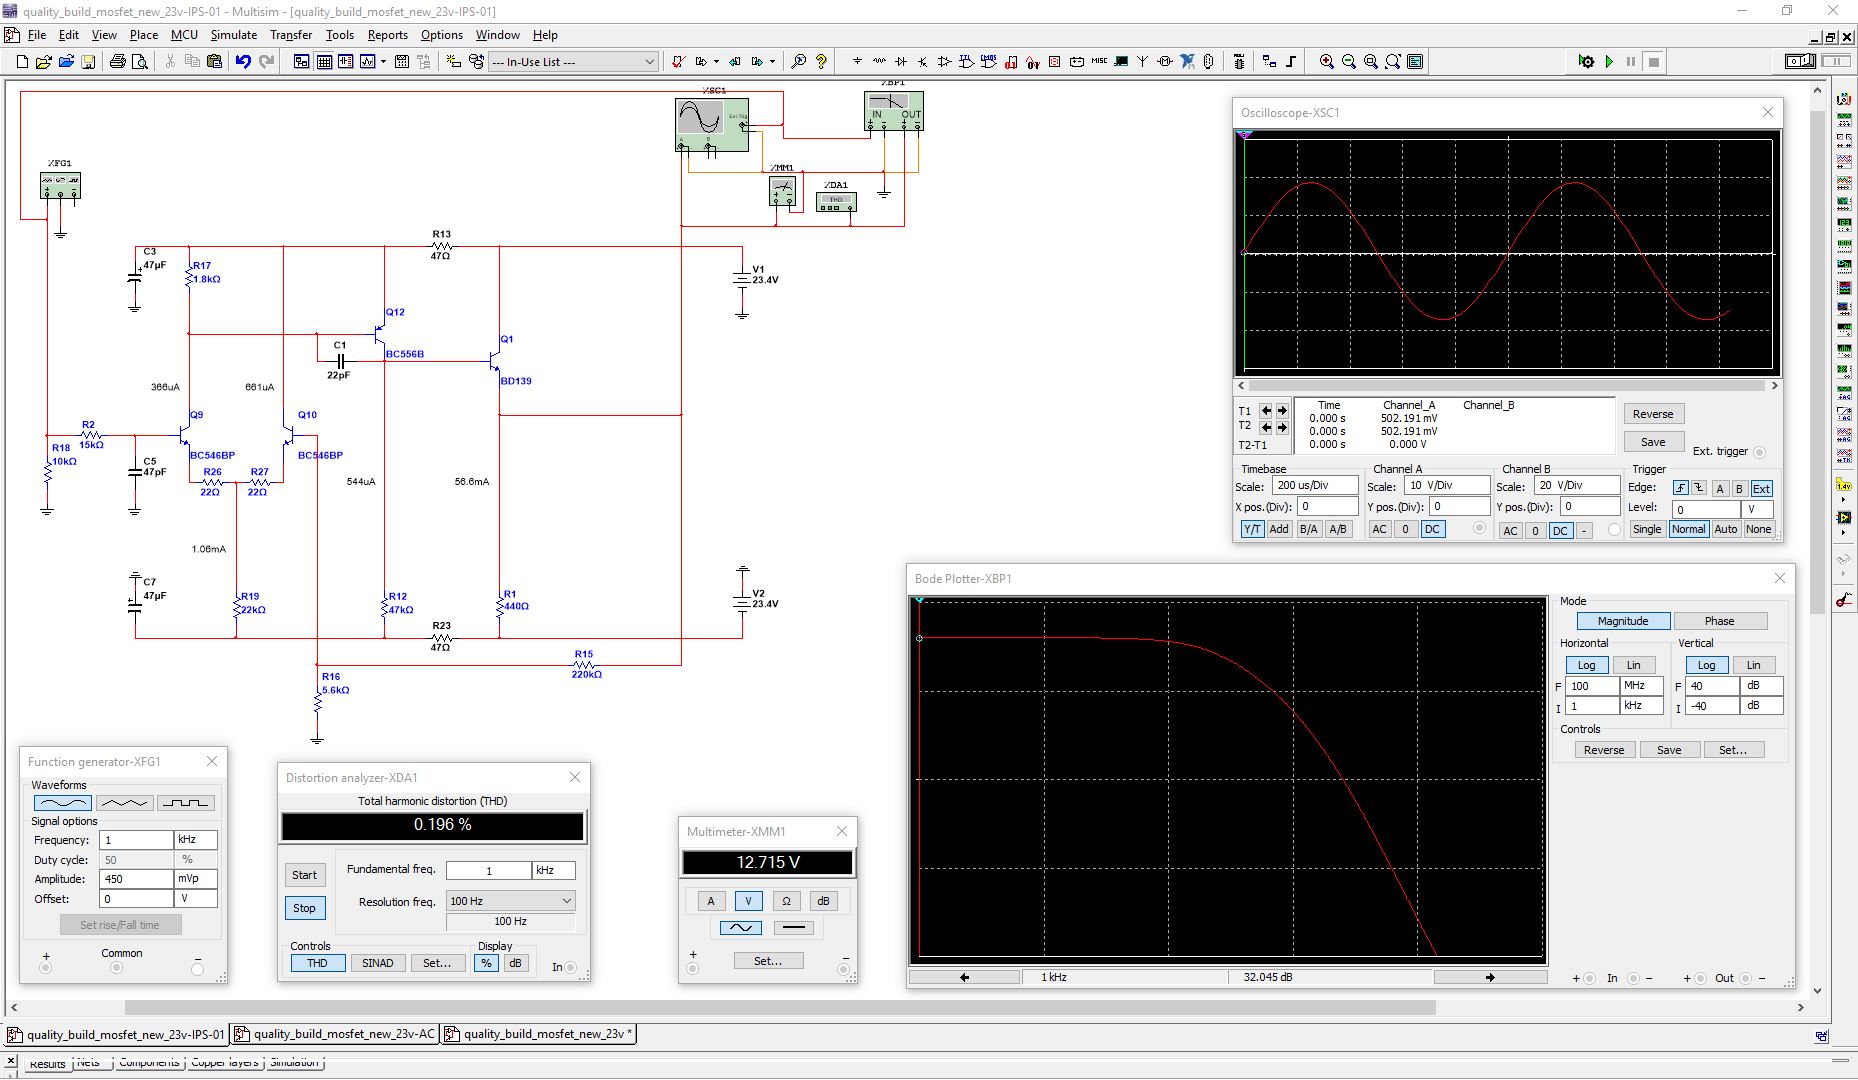Screen dimensions: 1858x1080
Task: Place a MISC component icon
Action: 1099,62
